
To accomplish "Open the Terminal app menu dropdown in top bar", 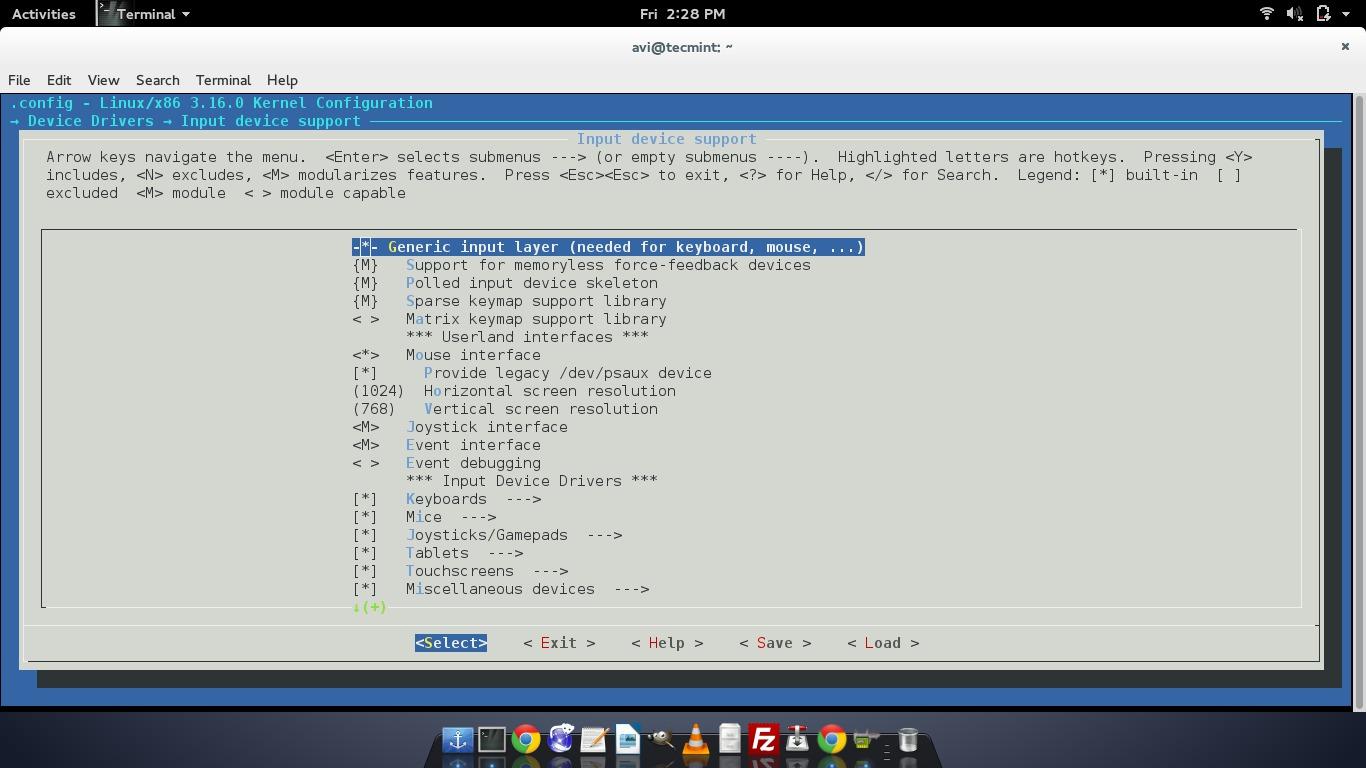I will point(152,14).
